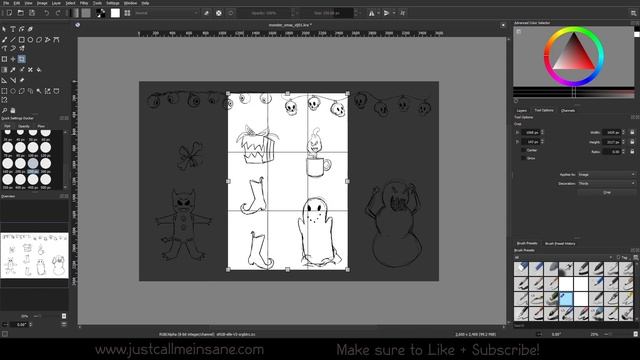Toggle eraser mode in top toolbar
The image size is (640, 360).
tap(207, 13)
